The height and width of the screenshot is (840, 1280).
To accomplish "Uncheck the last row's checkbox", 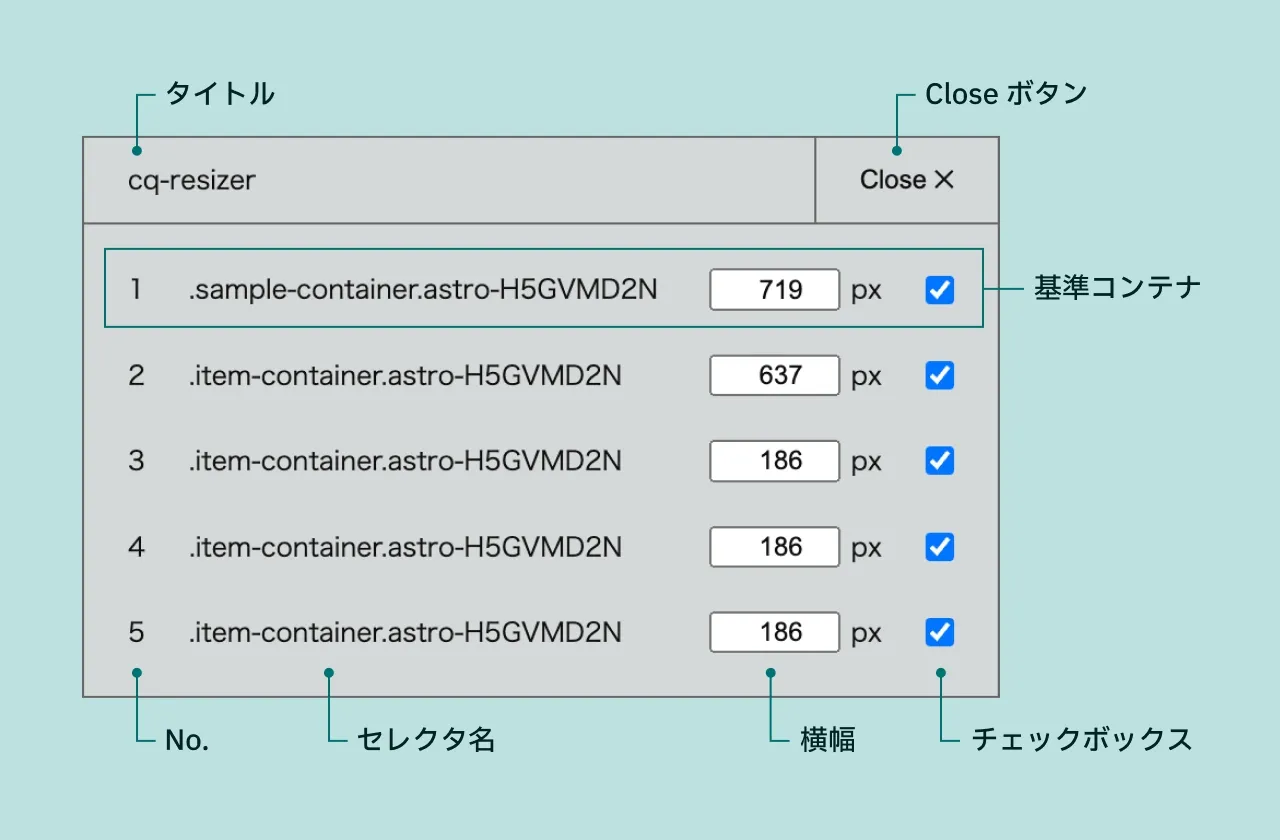I will coord(938,632).
